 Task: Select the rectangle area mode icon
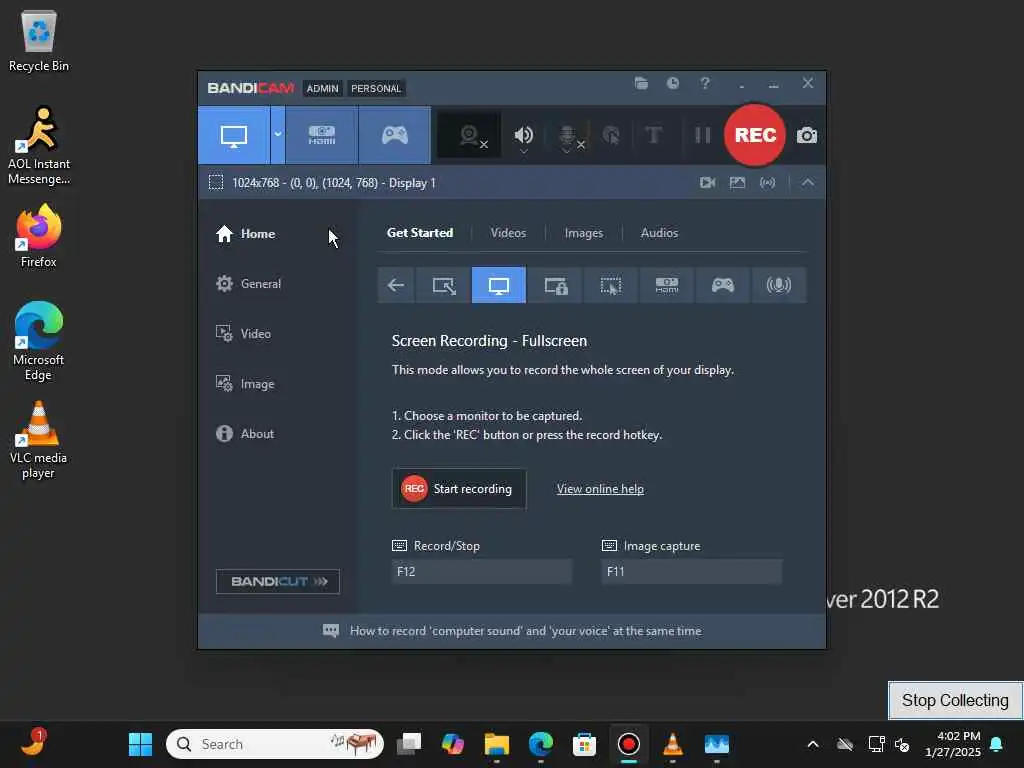(444, 285)
